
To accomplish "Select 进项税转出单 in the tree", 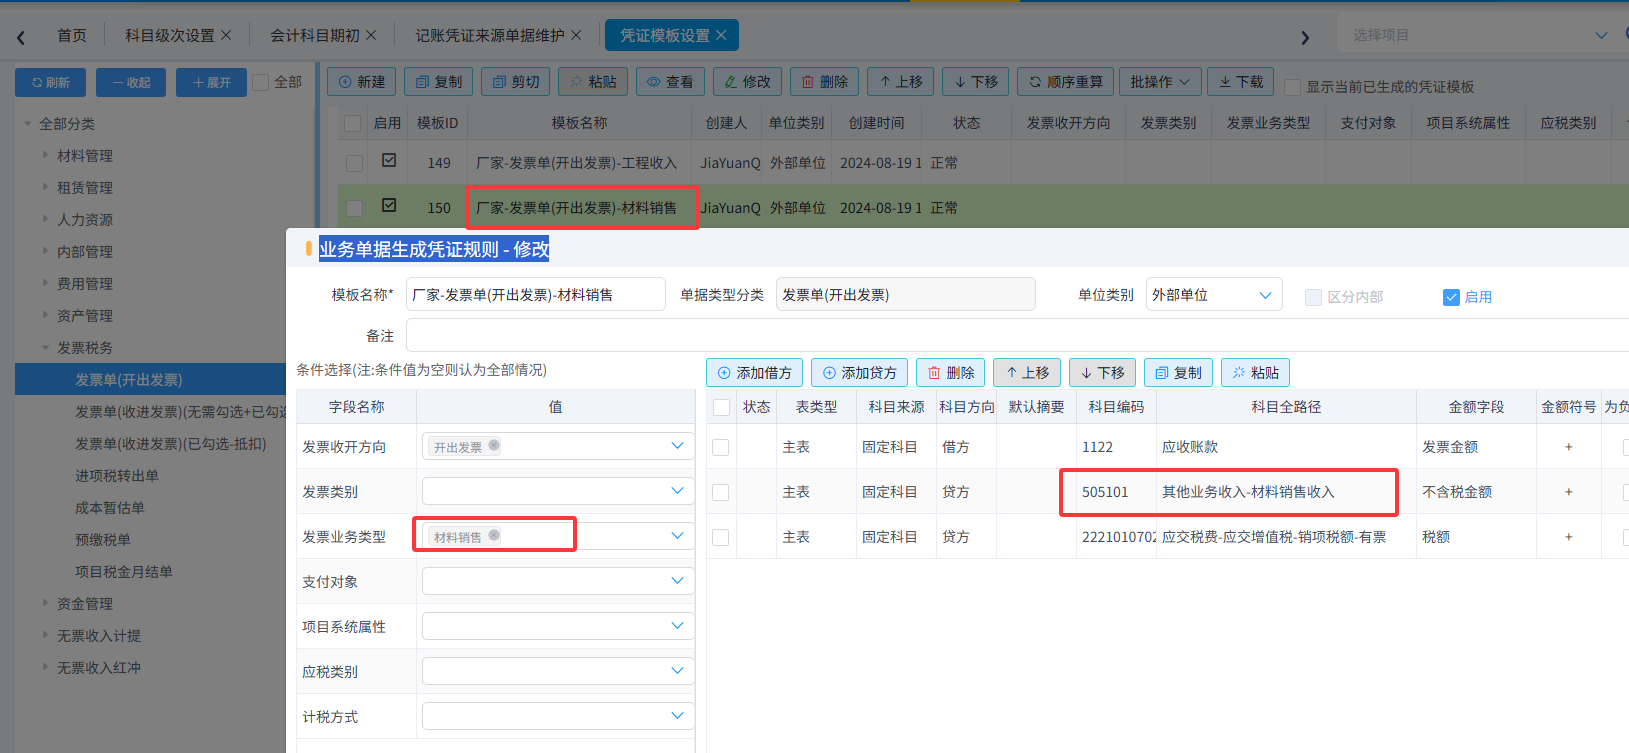I will tap(117, 476).
